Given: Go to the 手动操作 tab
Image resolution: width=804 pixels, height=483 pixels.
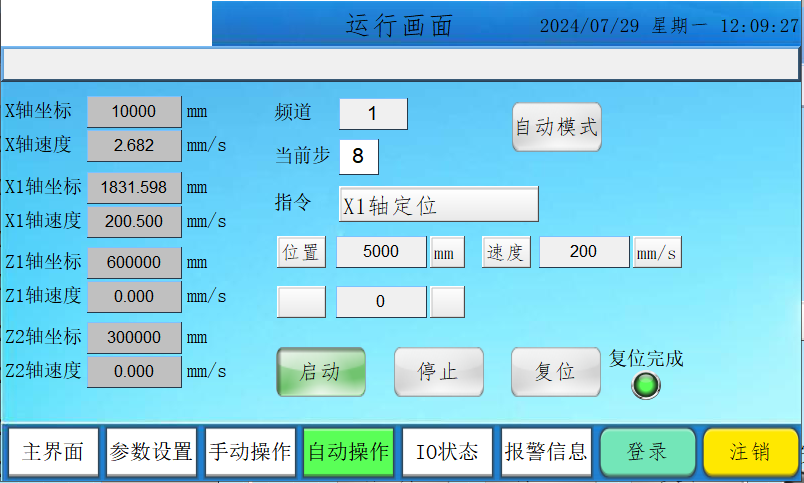Looking at the screenshot, I should pyautogui.click(x=249, y=452).
